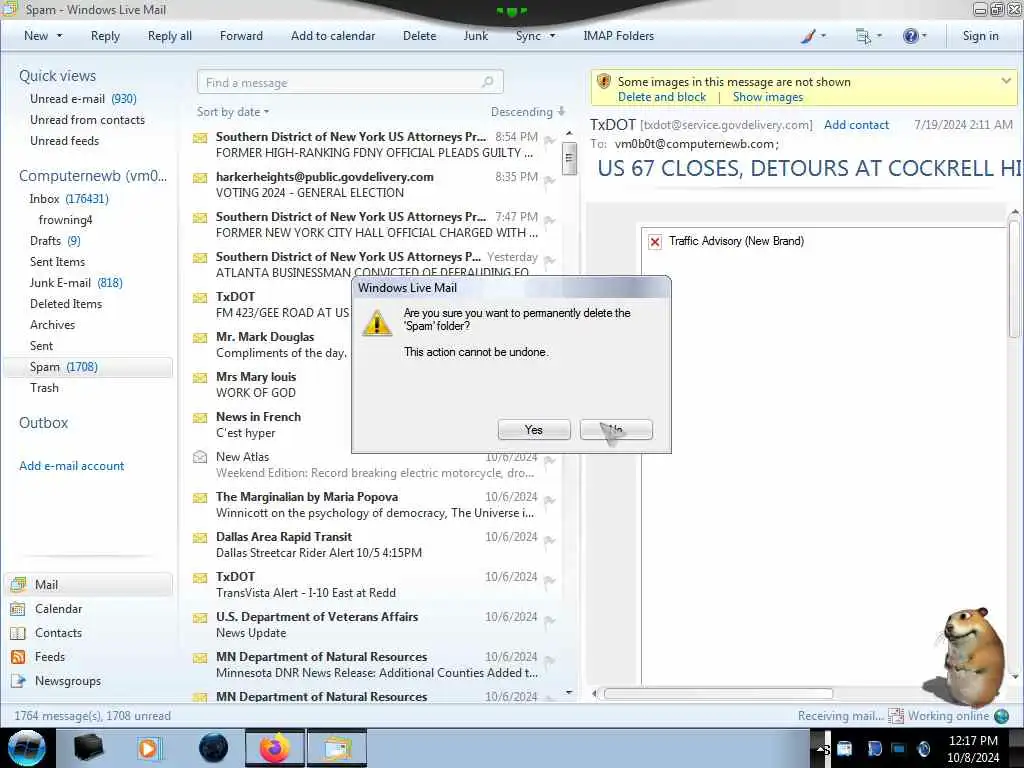This screenshot has width=1024, height=768.
Task: Click message list scroll down arrow
Action: [569, 692]
